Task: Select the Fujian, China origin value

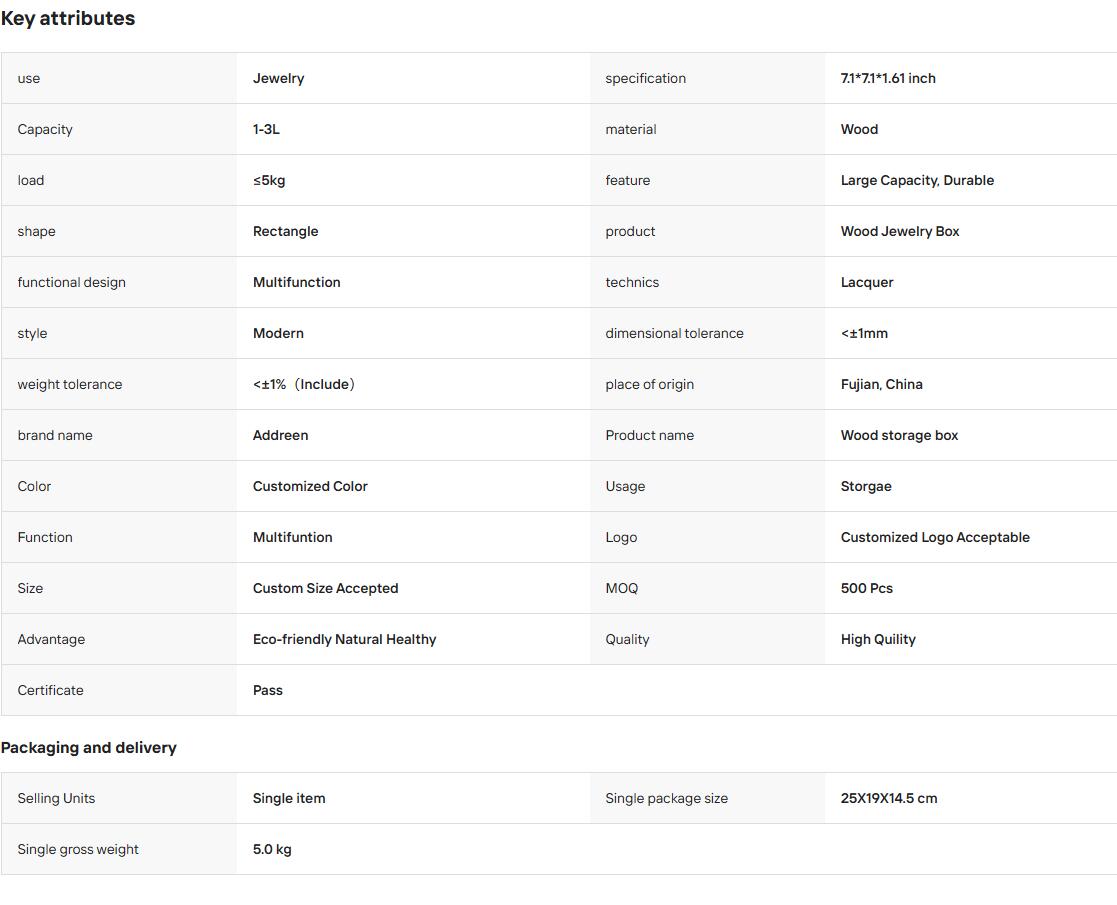Action: (x=881, y=384)
